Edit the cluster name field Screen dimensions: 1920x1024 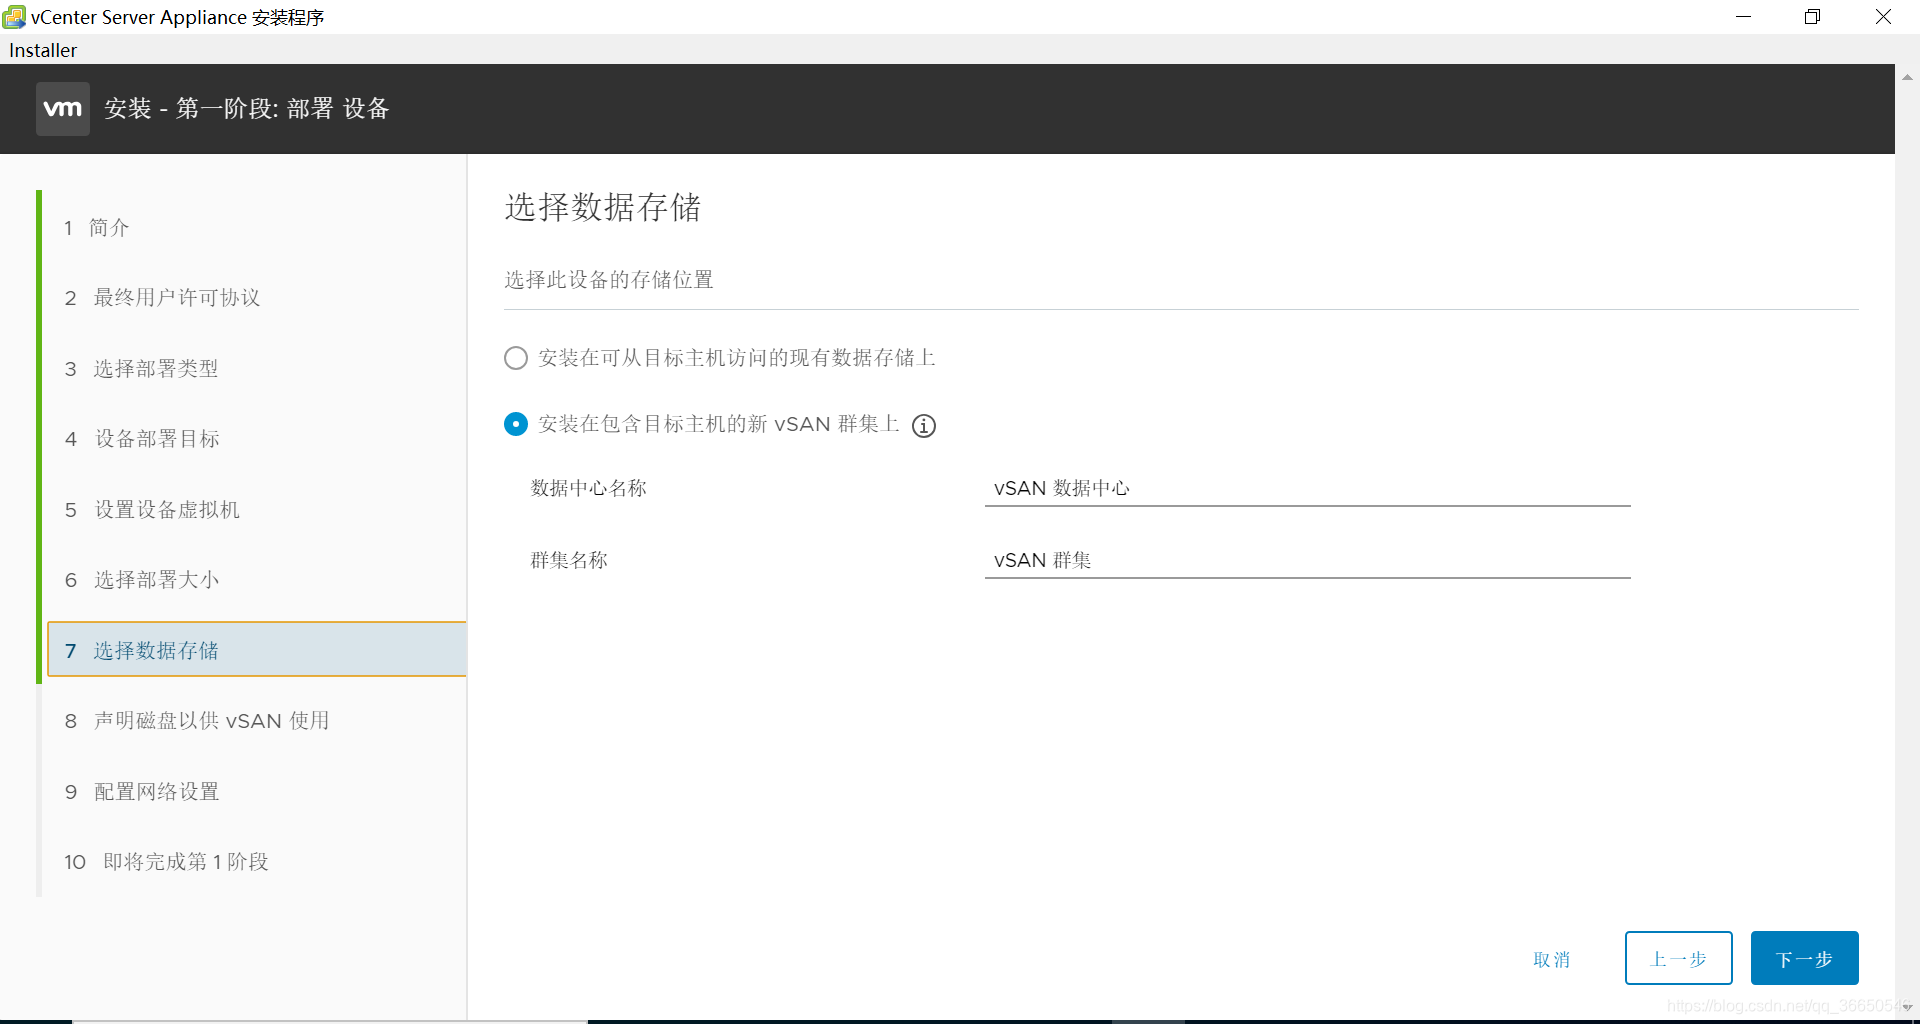coord(1307,560)
